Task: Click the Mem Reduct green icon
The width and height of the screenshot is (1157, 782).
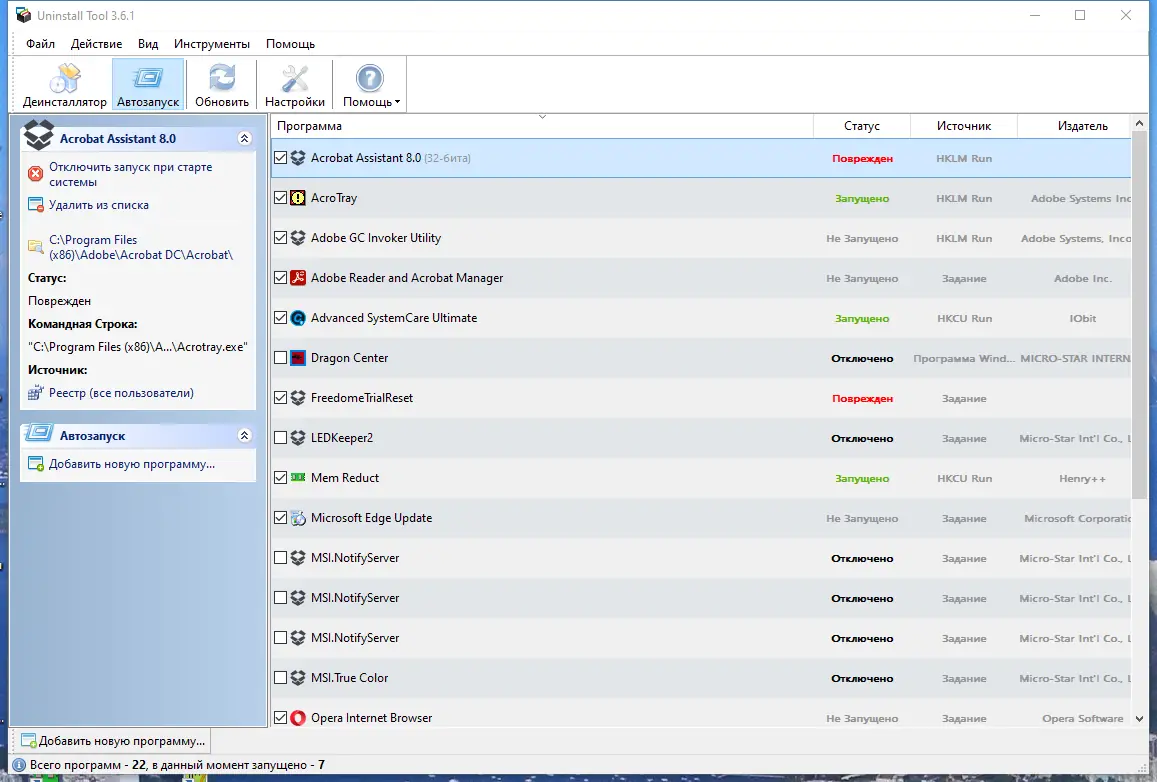Action: [298, 477]
